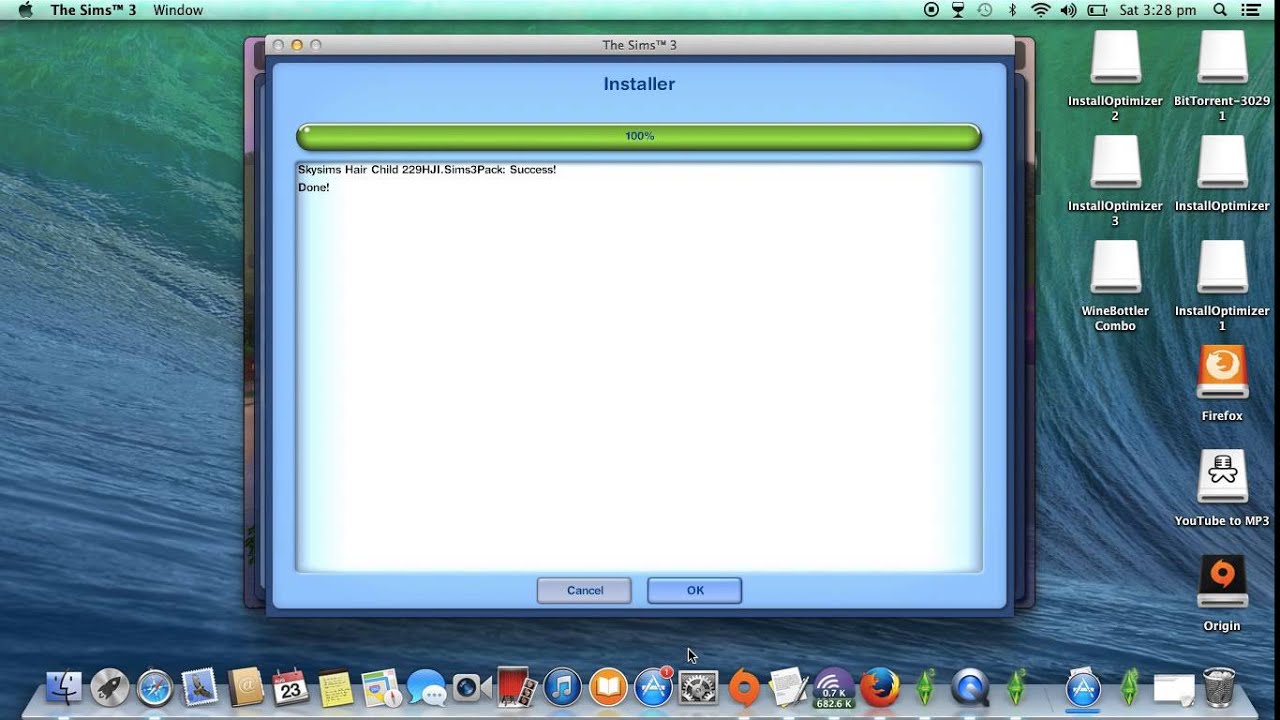Image resolution: width=1280 pixels, height=720 pixels.
Task: Open QuickTime Player in the Dock
Action: coord(969,687)
